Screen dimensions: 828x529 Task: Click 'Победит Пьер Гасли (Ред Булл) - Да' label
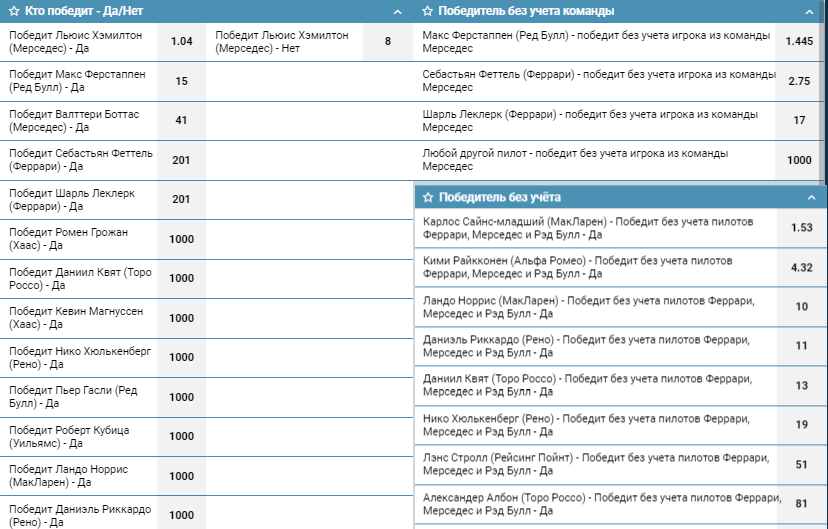[73, 397]
